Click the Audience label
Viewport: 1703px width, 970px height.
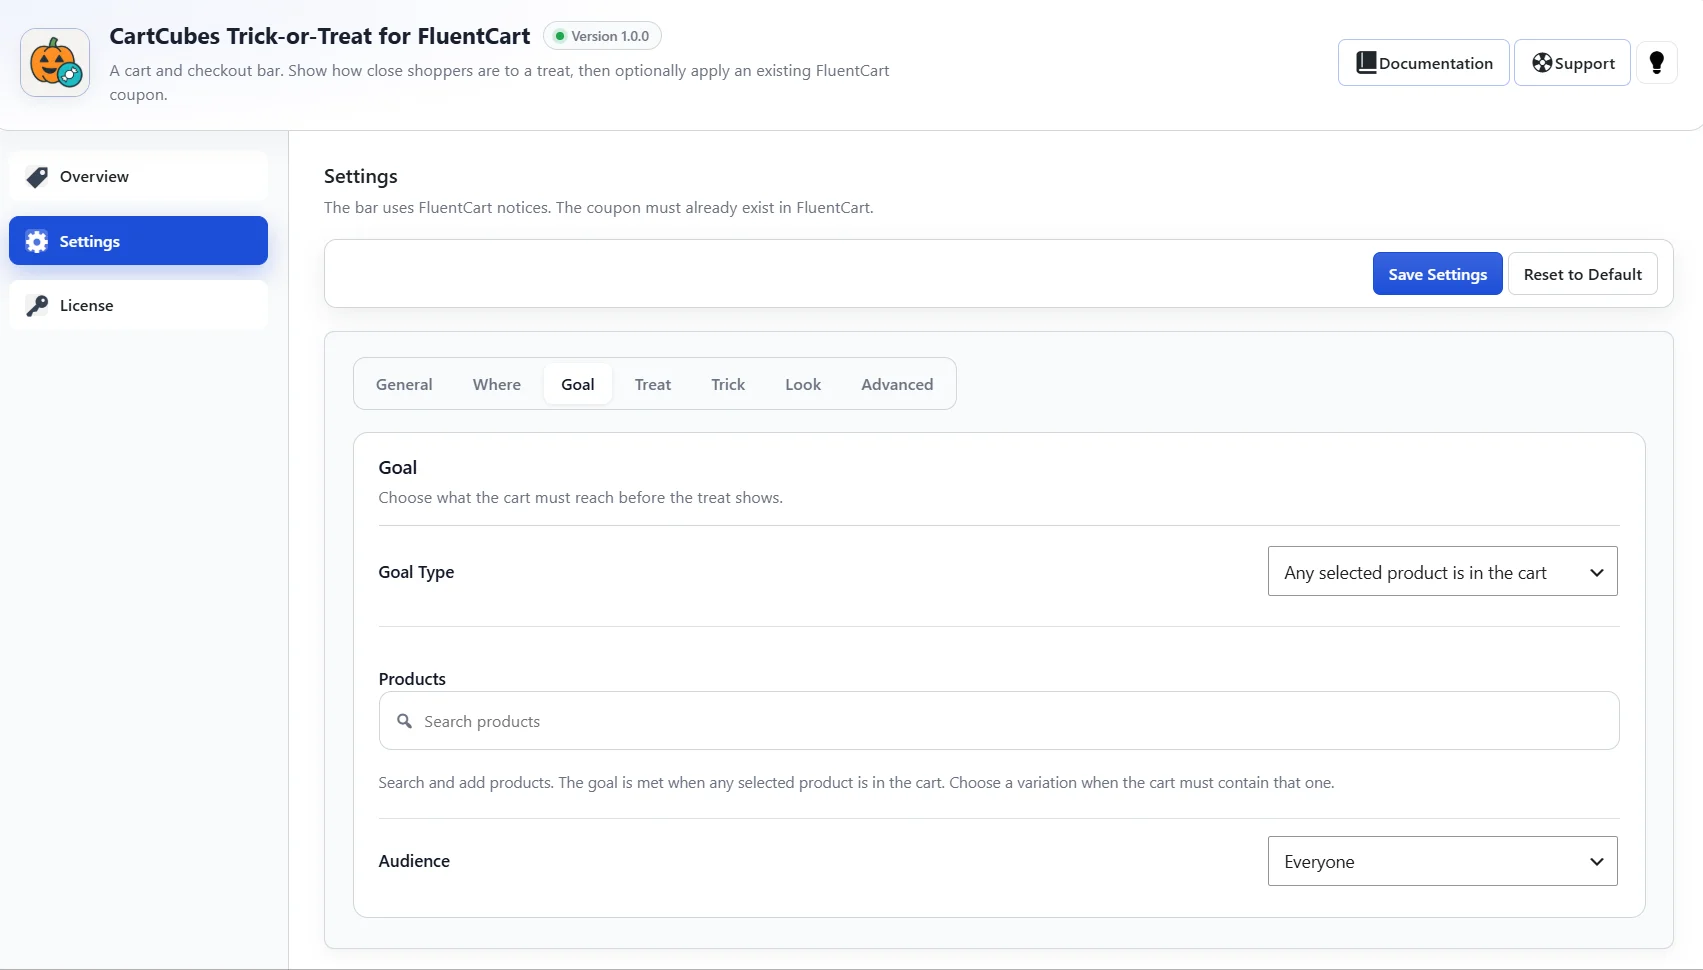(x=414, y=861)
